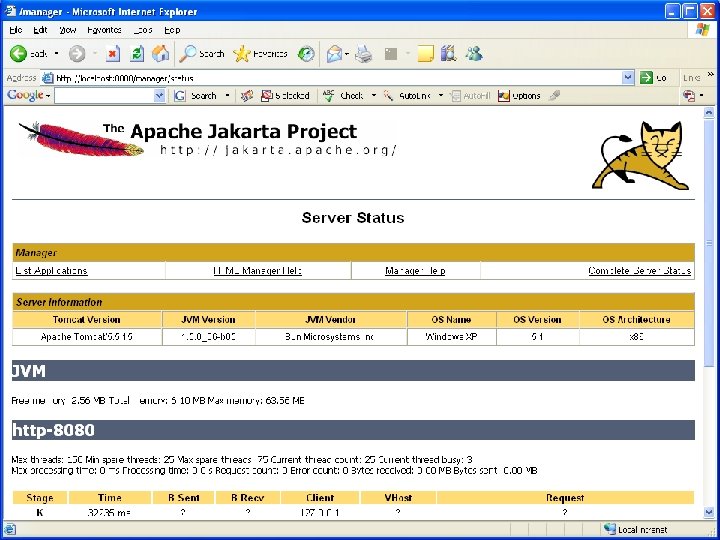This screenshot has height=540, width=720.
Task: Open the File menu
Action: coord(16,30)
